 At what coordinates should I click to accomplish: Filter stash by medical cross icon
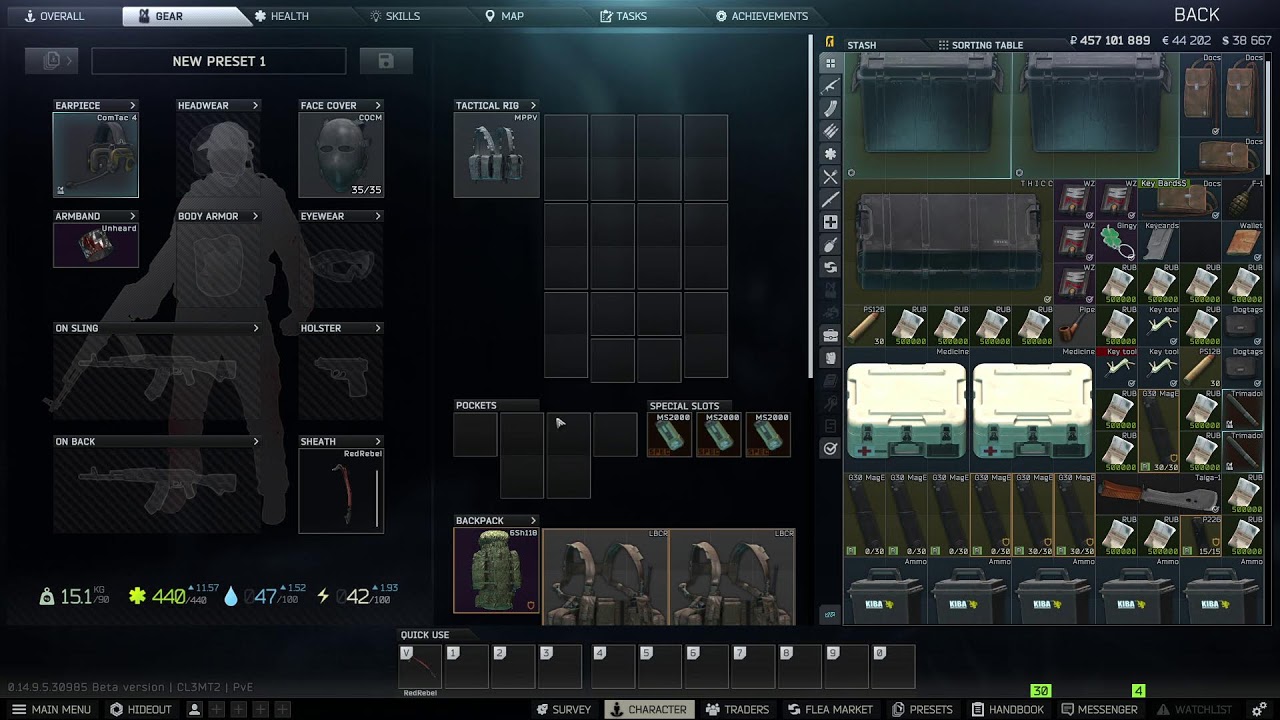830,222
